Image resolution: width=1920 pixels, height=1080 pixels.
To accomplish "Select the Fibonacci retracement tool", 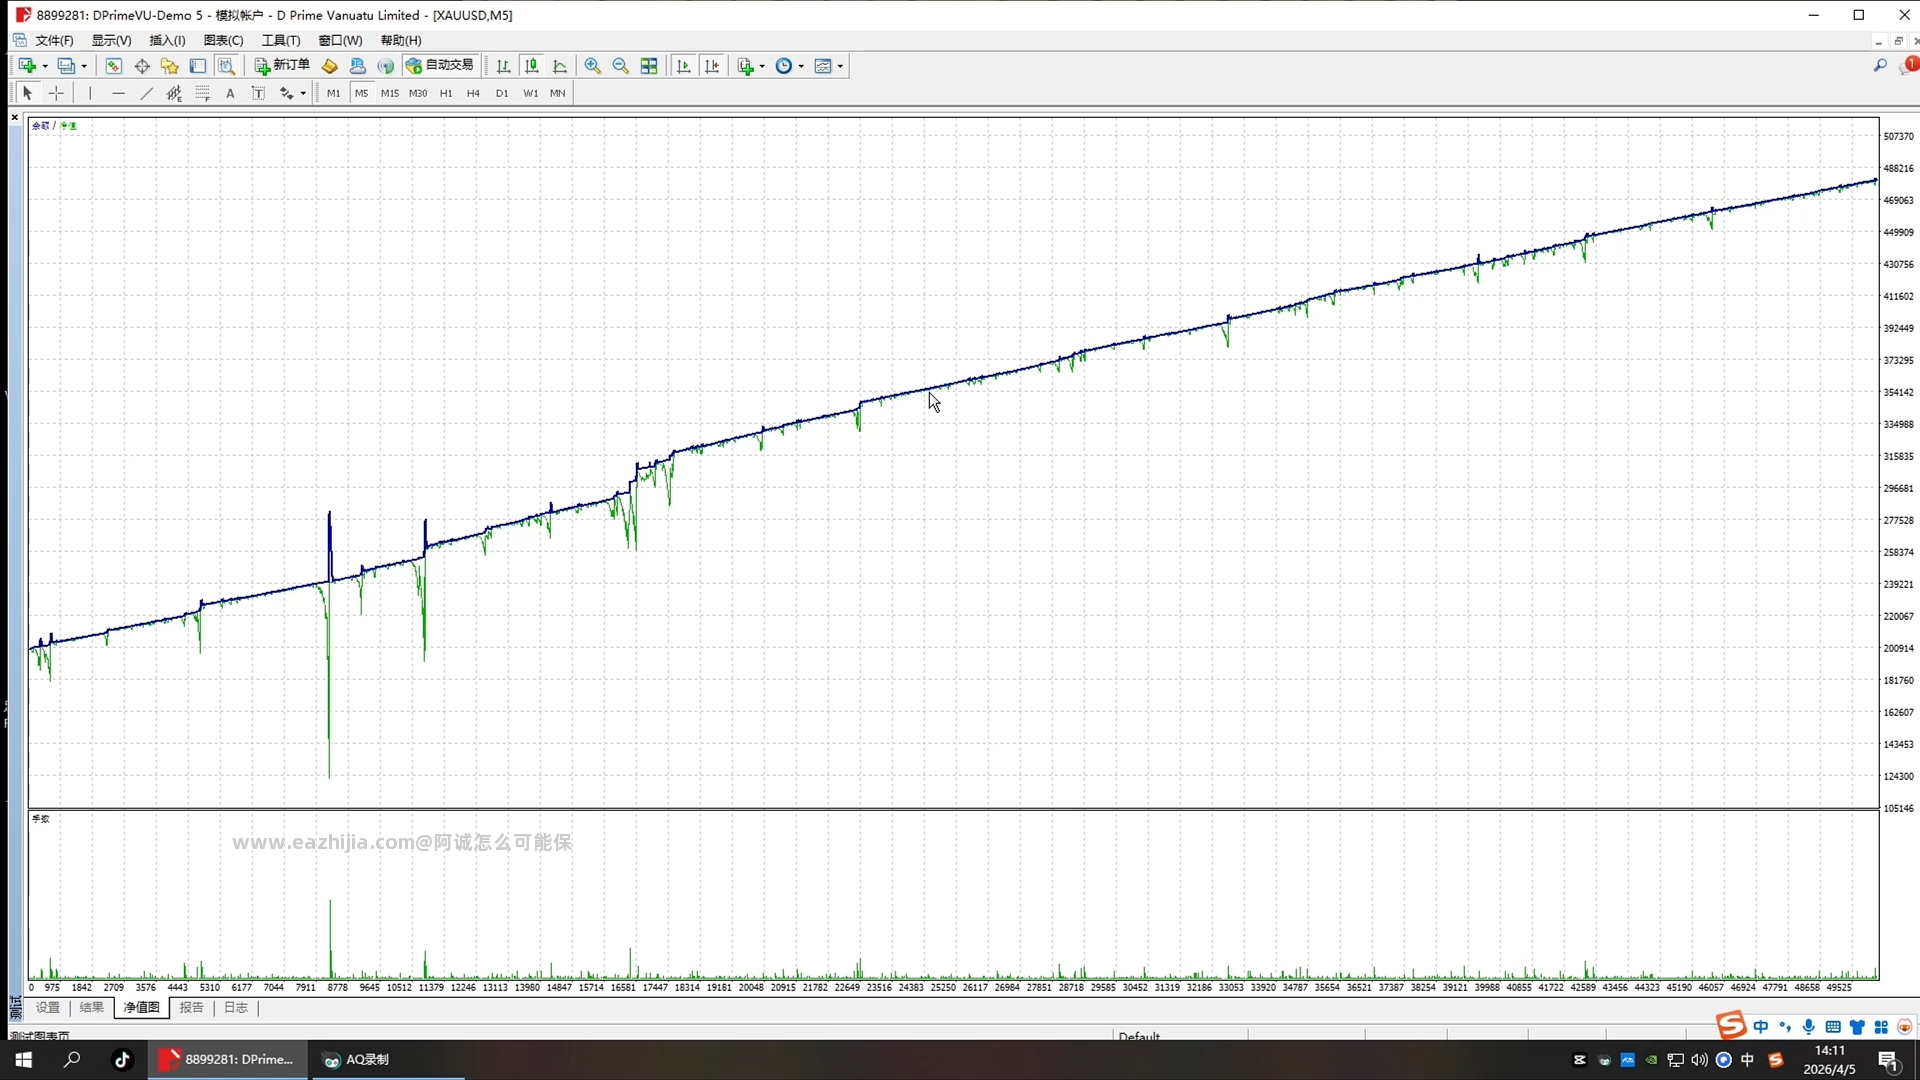I will tap(202, 93).
